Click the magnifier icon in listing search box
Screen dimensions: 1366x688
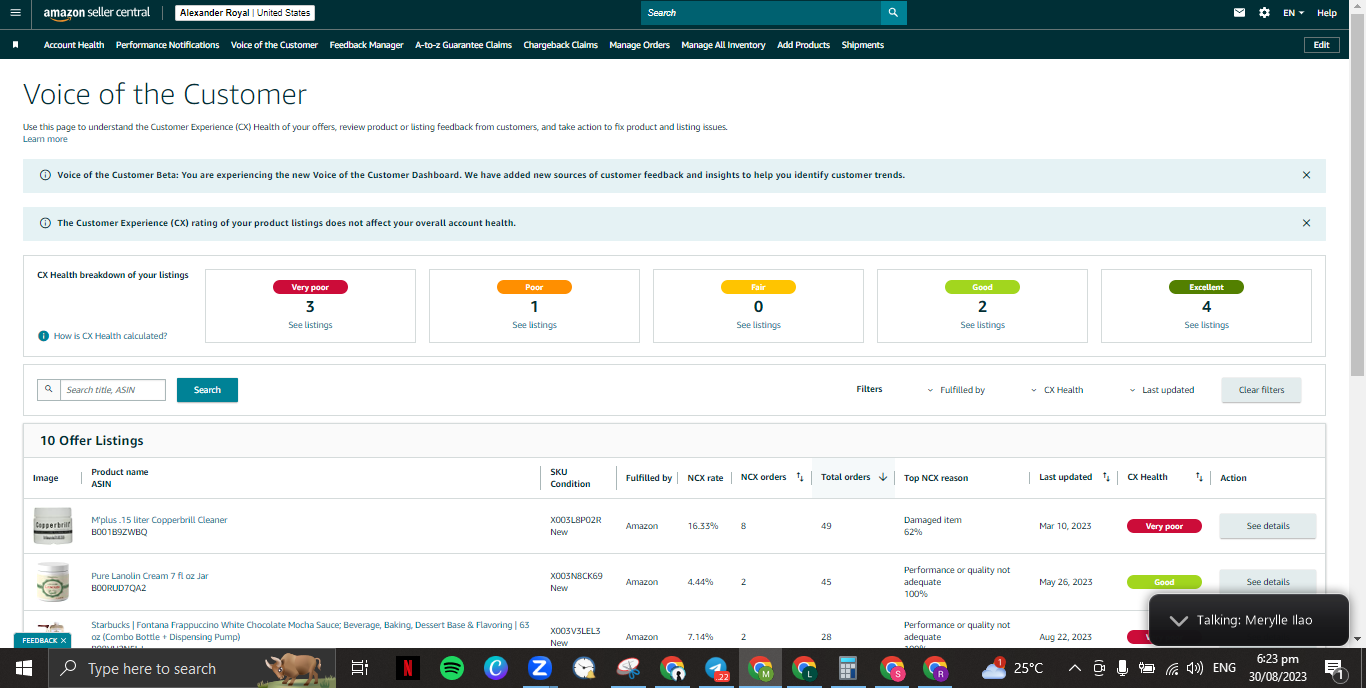point(48,390)
